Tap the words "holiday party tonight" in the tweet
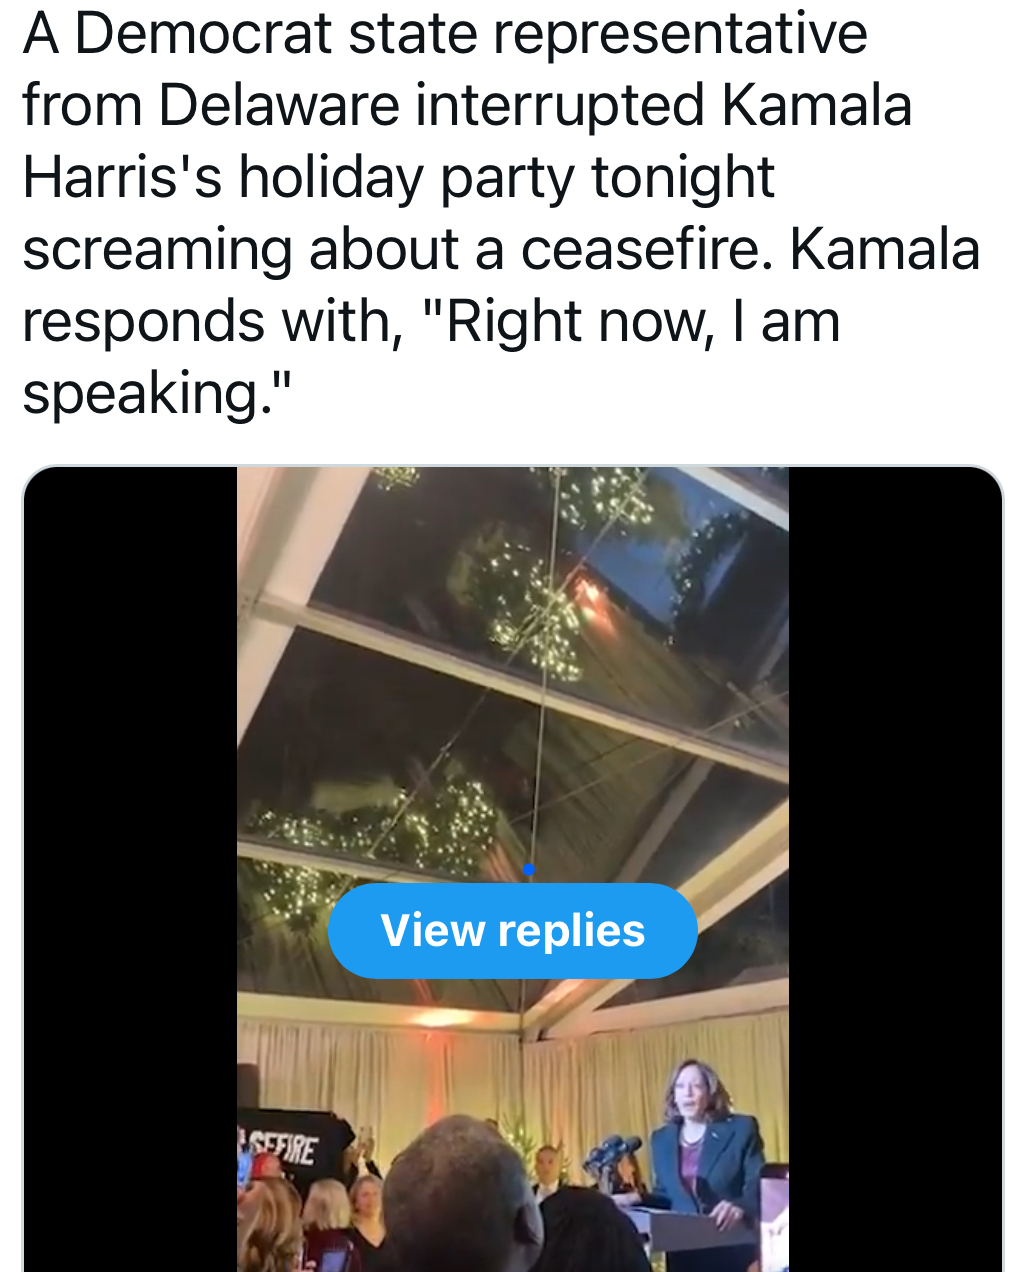Image resolution: width=1013 pixels, height=1272 pixels. [x=506, y=177]
